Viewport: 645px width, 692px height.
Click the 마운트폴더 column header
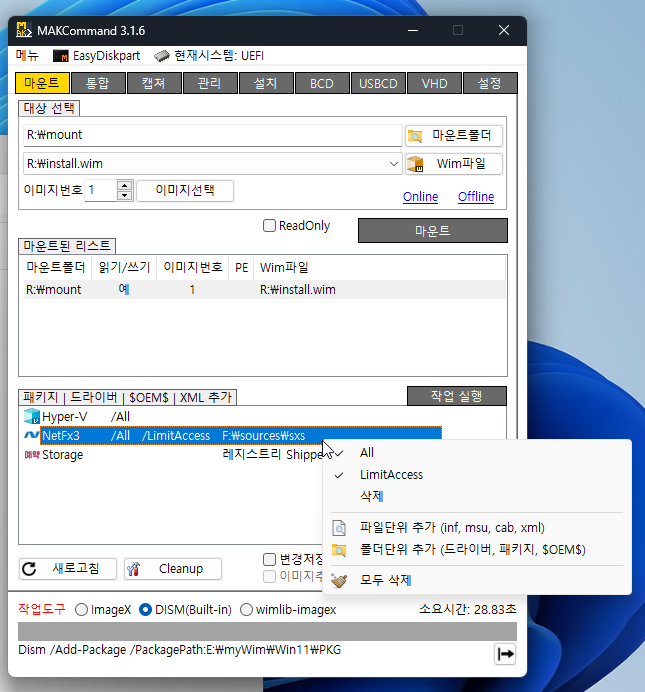click(x=56, y=267)
